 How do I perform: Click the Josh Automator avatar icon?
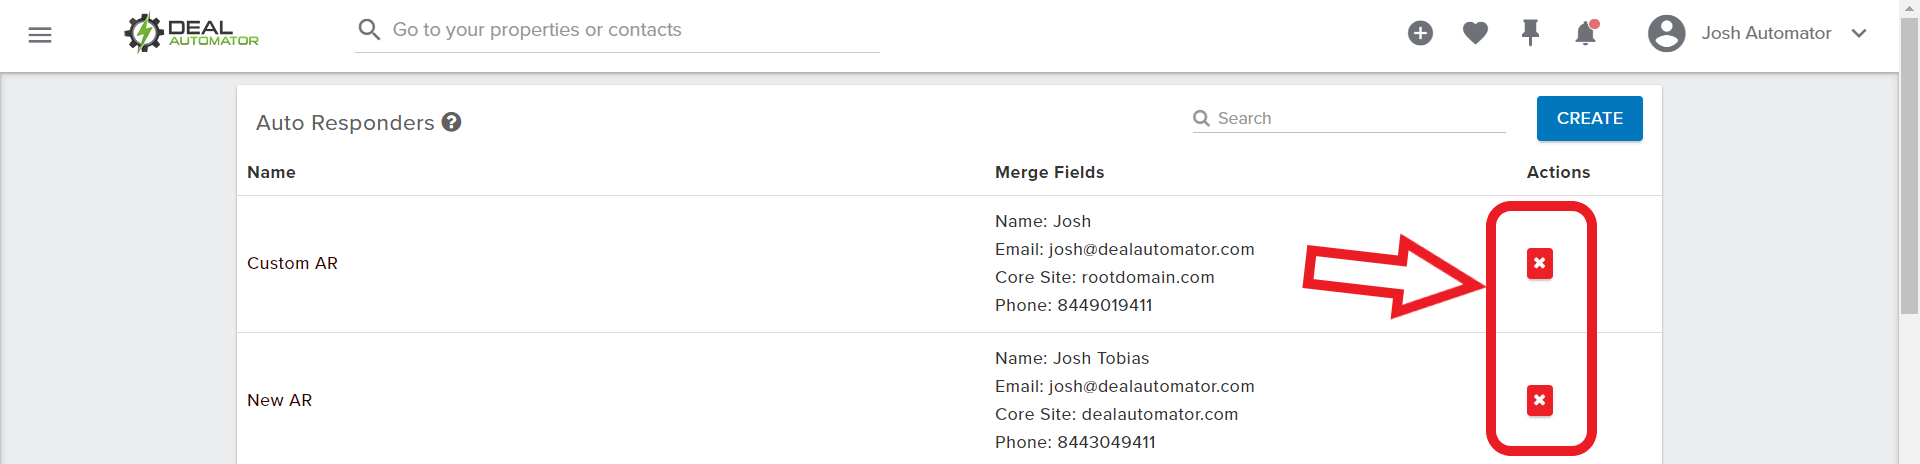(x=1667, y=33)
